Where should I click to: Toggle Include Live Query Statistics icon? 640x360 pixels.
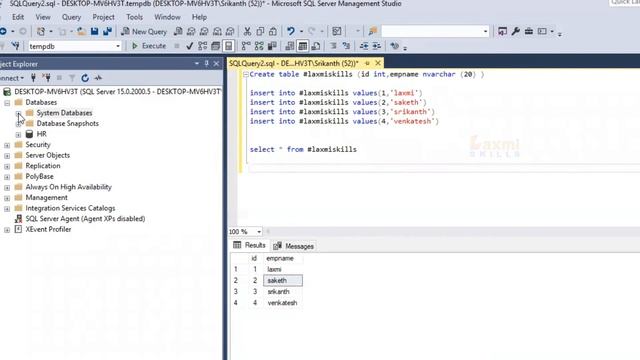tap(259, 46)
